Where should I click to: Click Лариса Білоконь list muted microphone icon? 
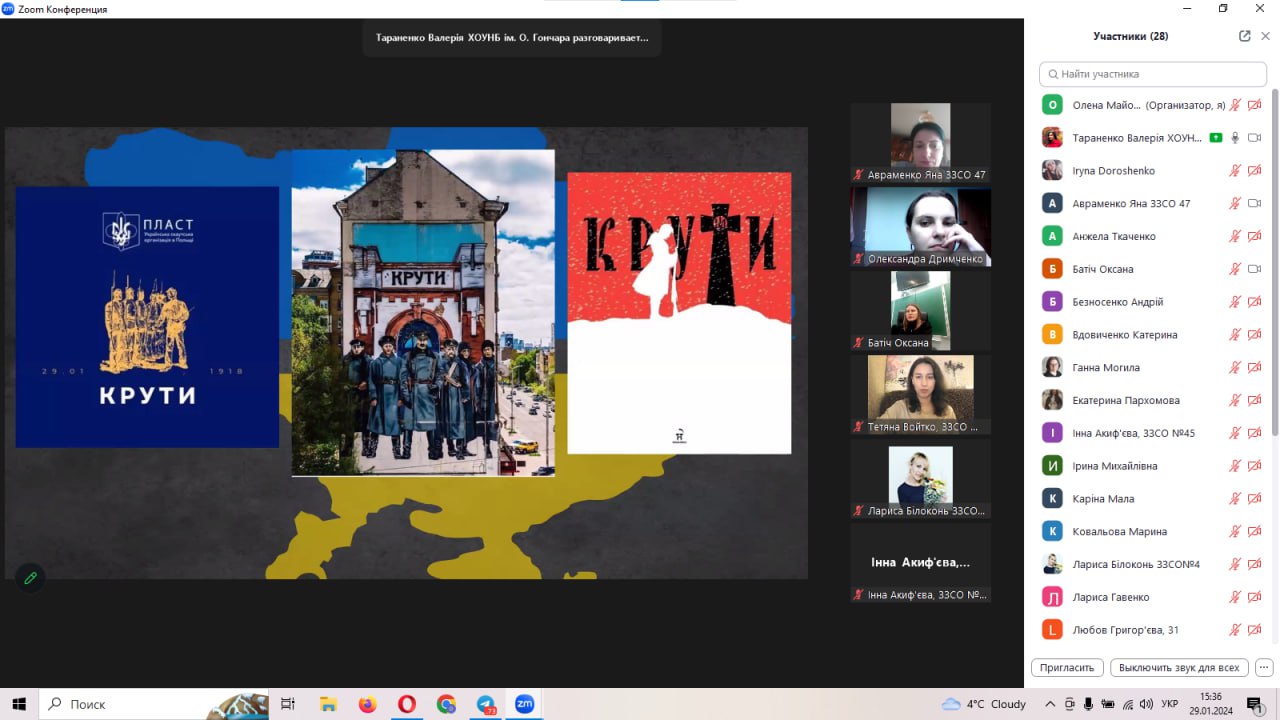(1235, 564)
